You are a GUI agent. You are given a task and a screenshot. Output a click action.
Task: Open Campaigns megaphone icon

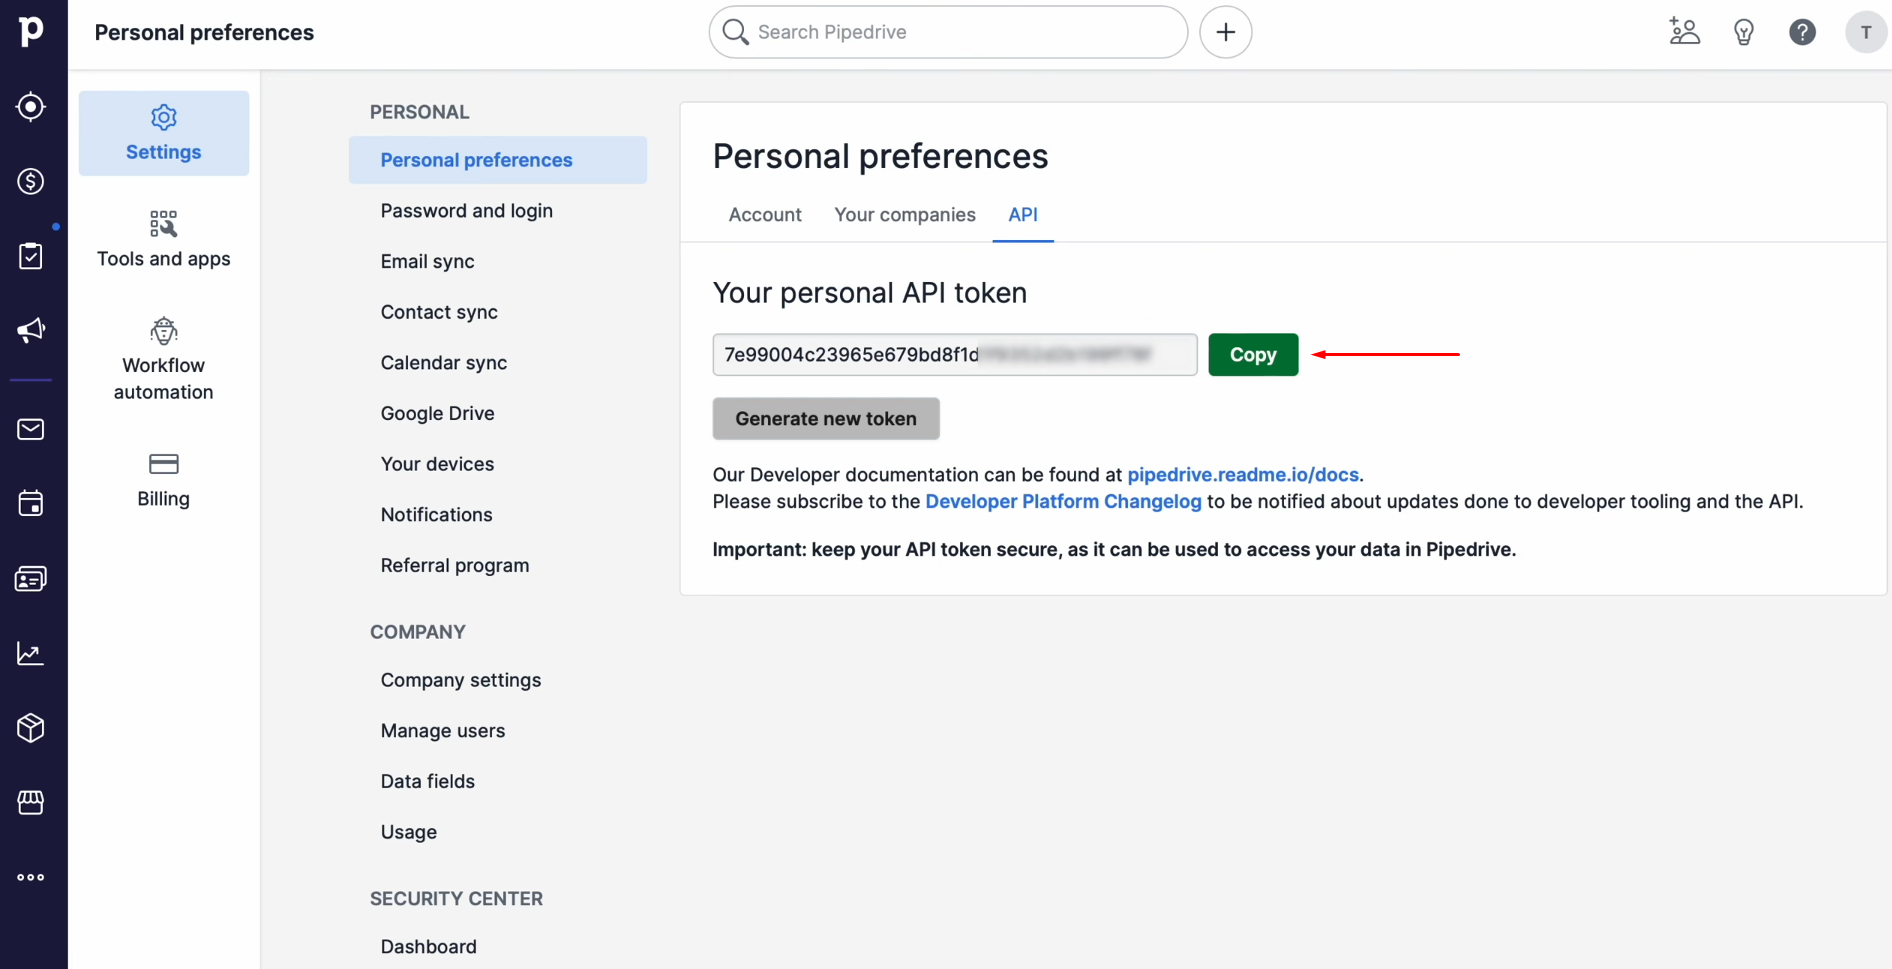[x=31, y=330]
